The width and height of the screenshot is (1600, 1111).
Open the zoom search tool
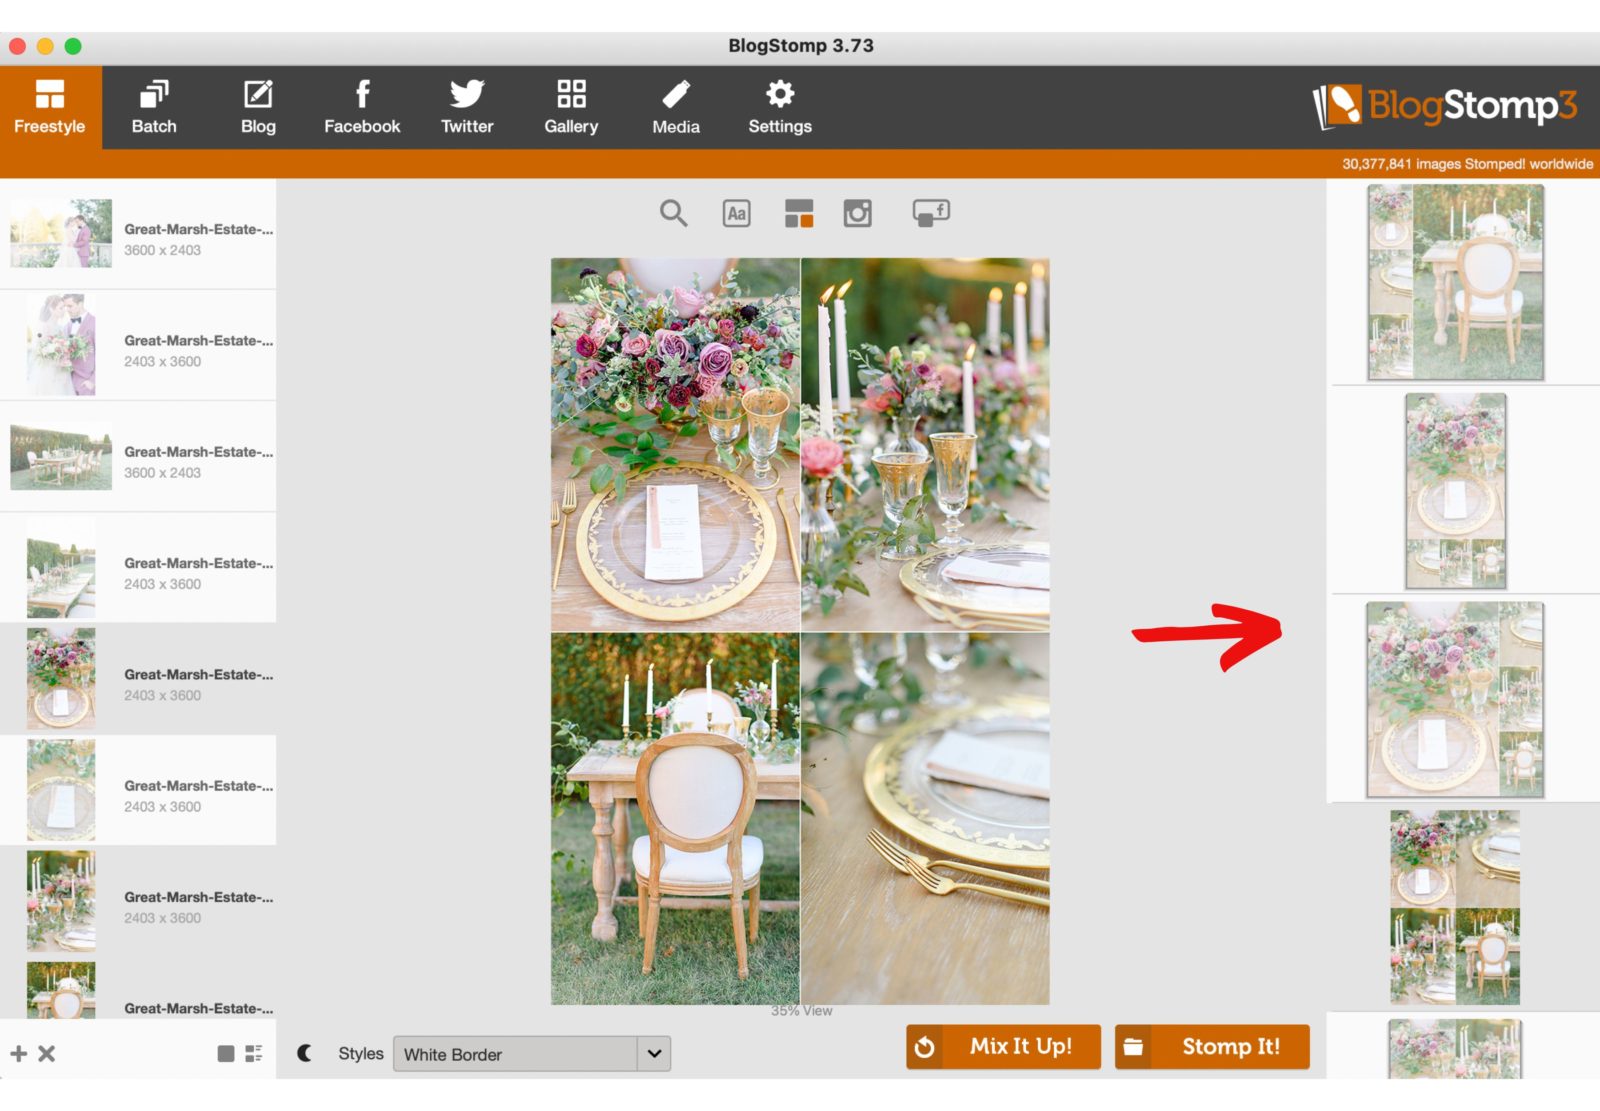point(674,212)
